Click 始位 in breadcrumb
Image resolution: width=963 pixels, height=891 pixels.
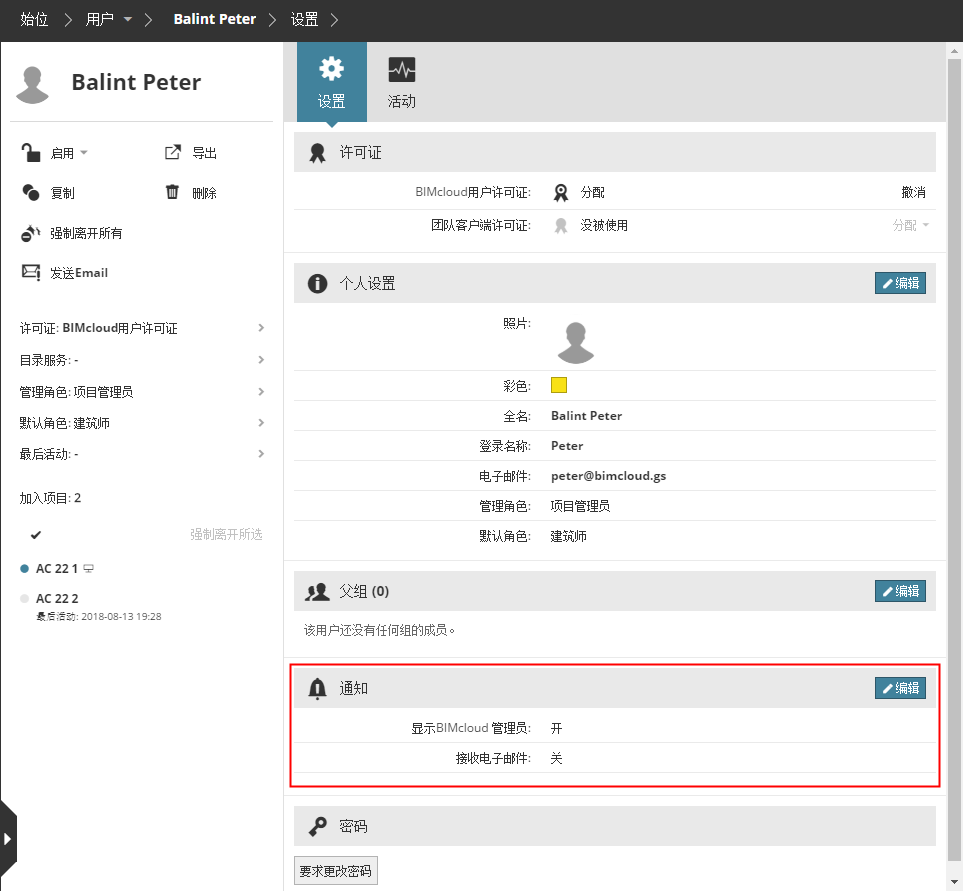tap(34, 20)
